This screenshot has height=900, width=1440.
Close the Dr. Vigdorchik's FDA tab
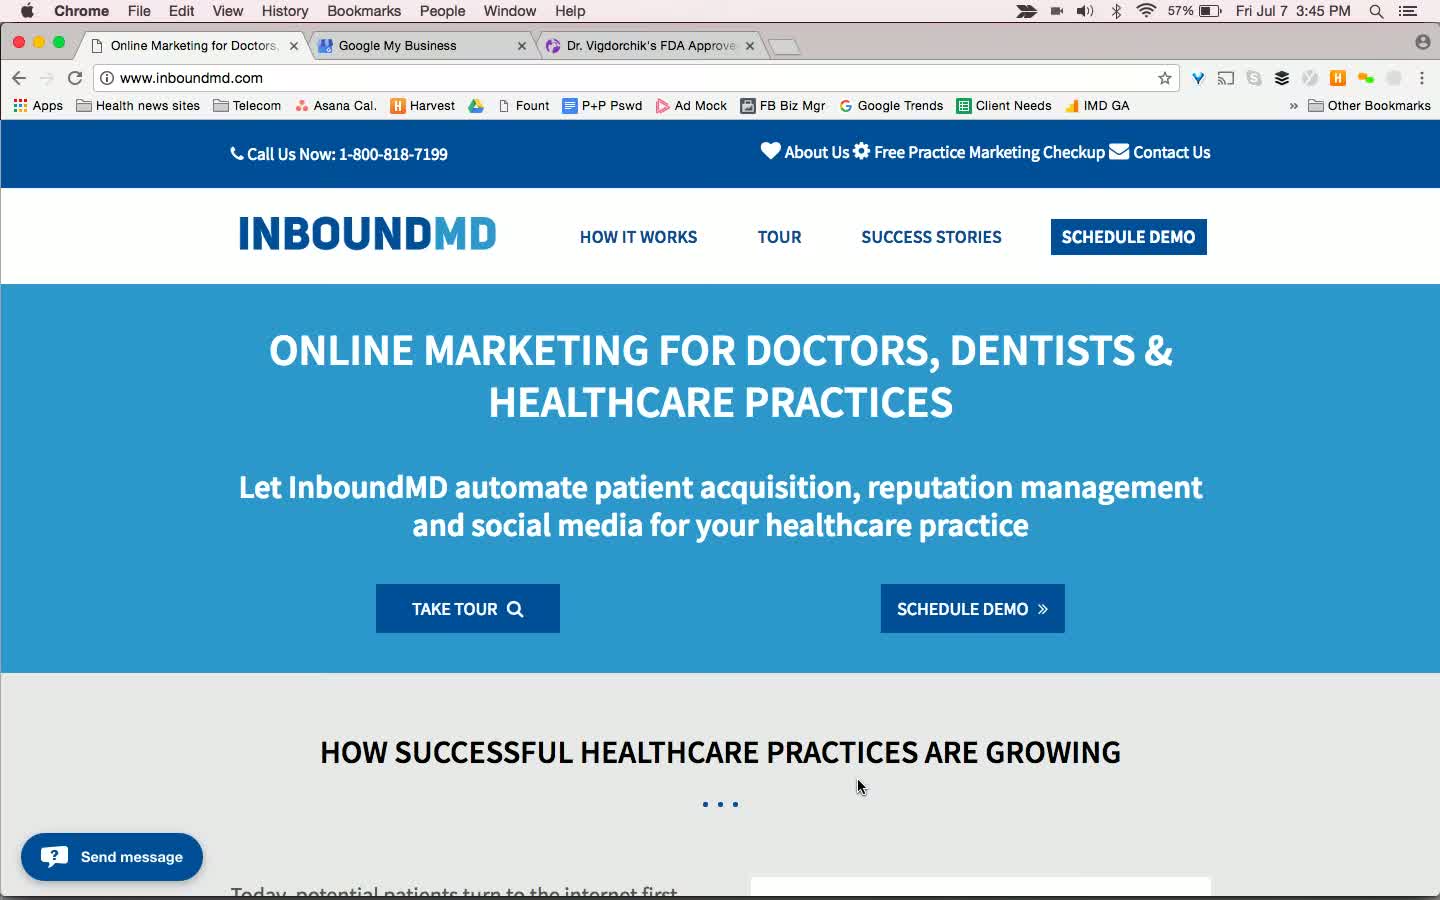(x=750, y=46)
